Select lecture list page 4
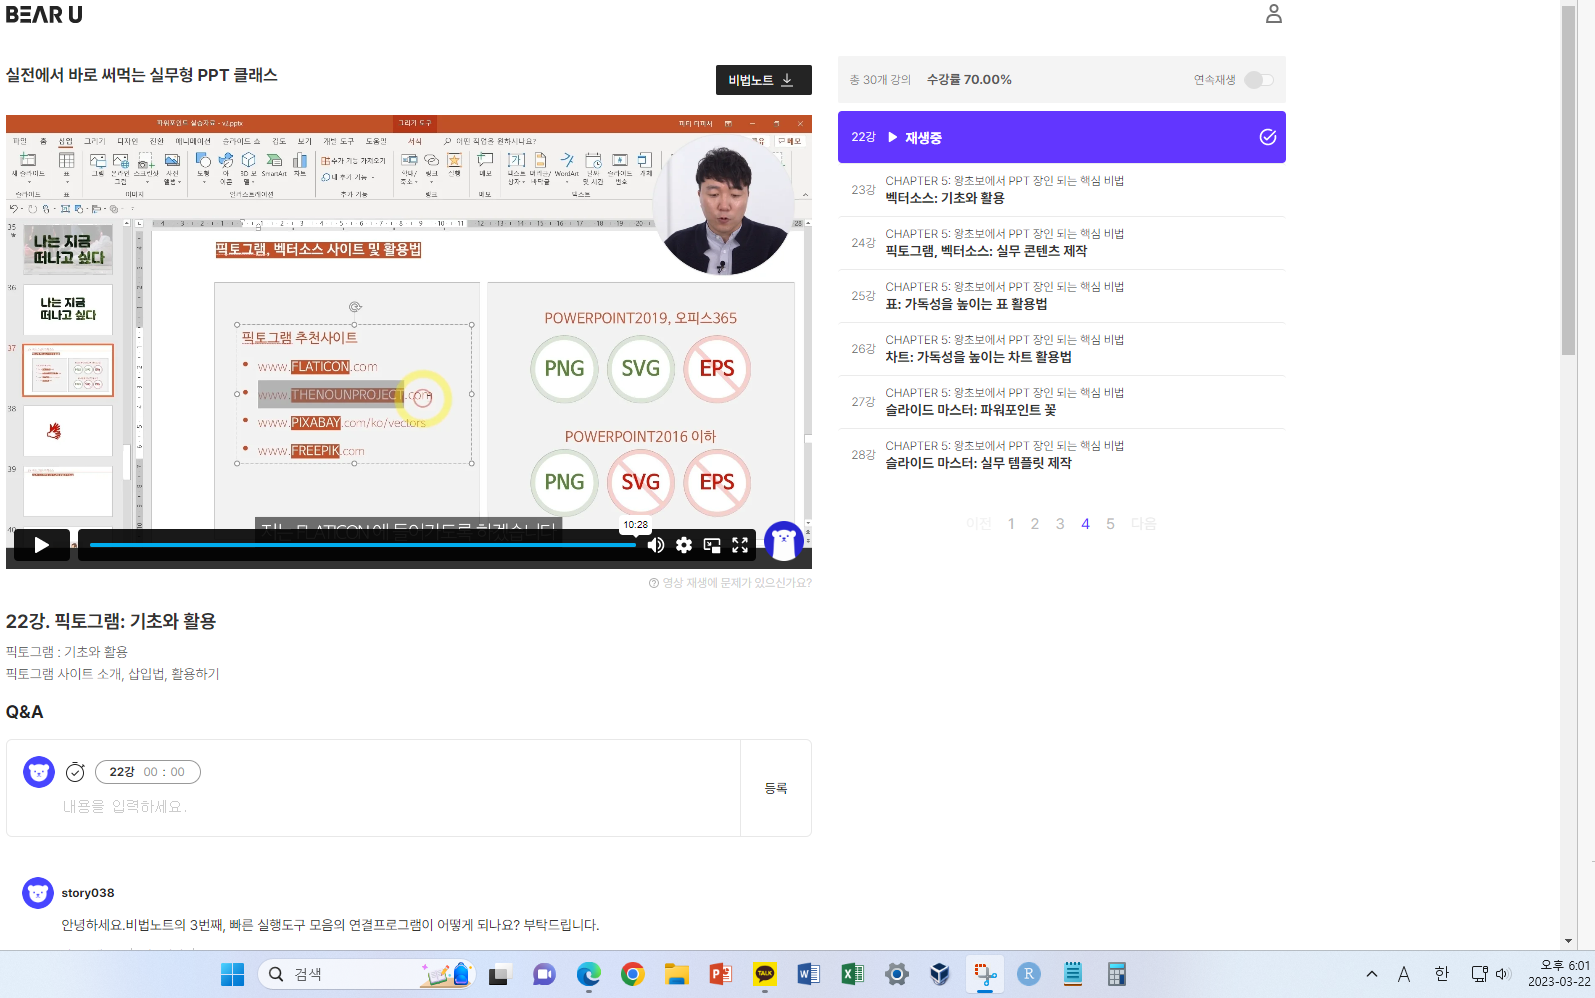Screen dimensions: 1595x998 point(1085,524)
